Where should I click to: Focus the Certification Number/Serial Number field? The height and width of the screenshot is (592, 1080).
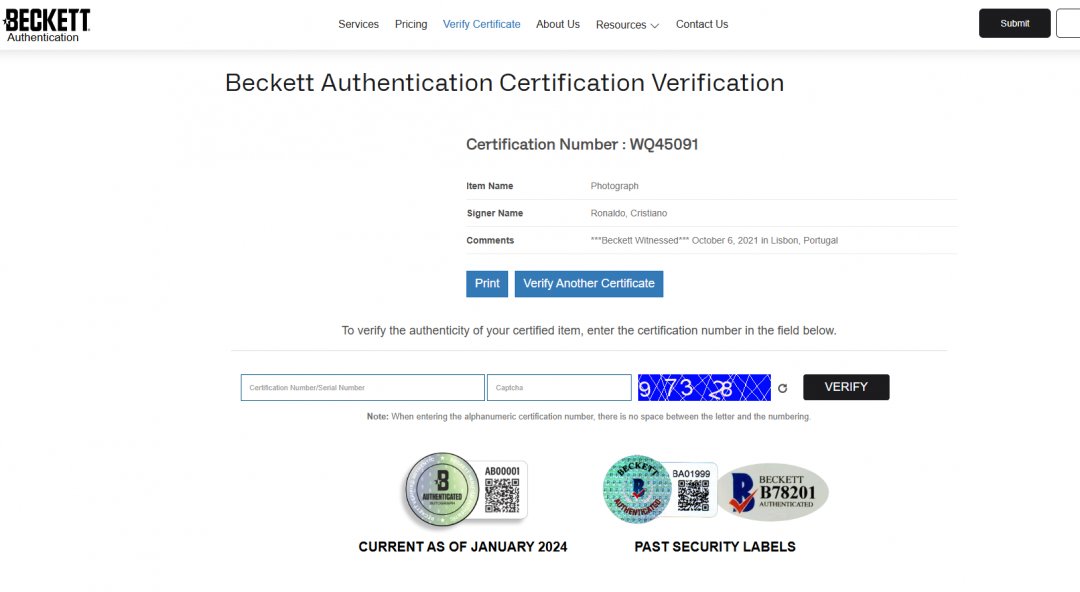point(362,388)
